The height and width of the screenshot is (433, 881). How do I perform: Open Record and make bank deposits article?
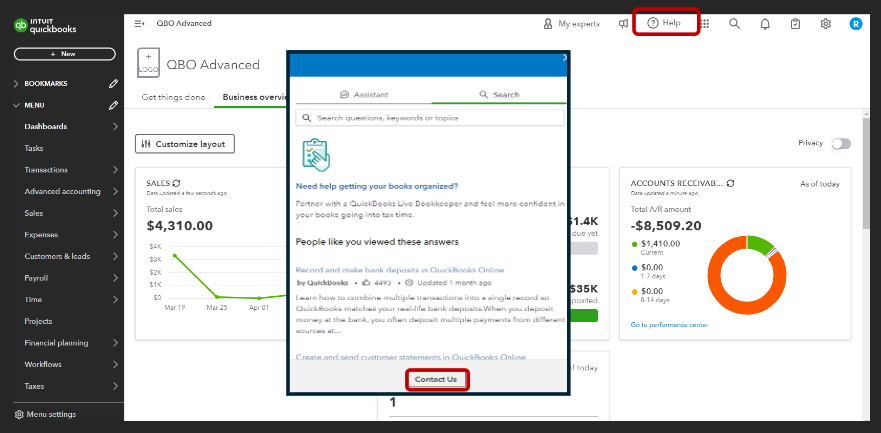(399, 270)
